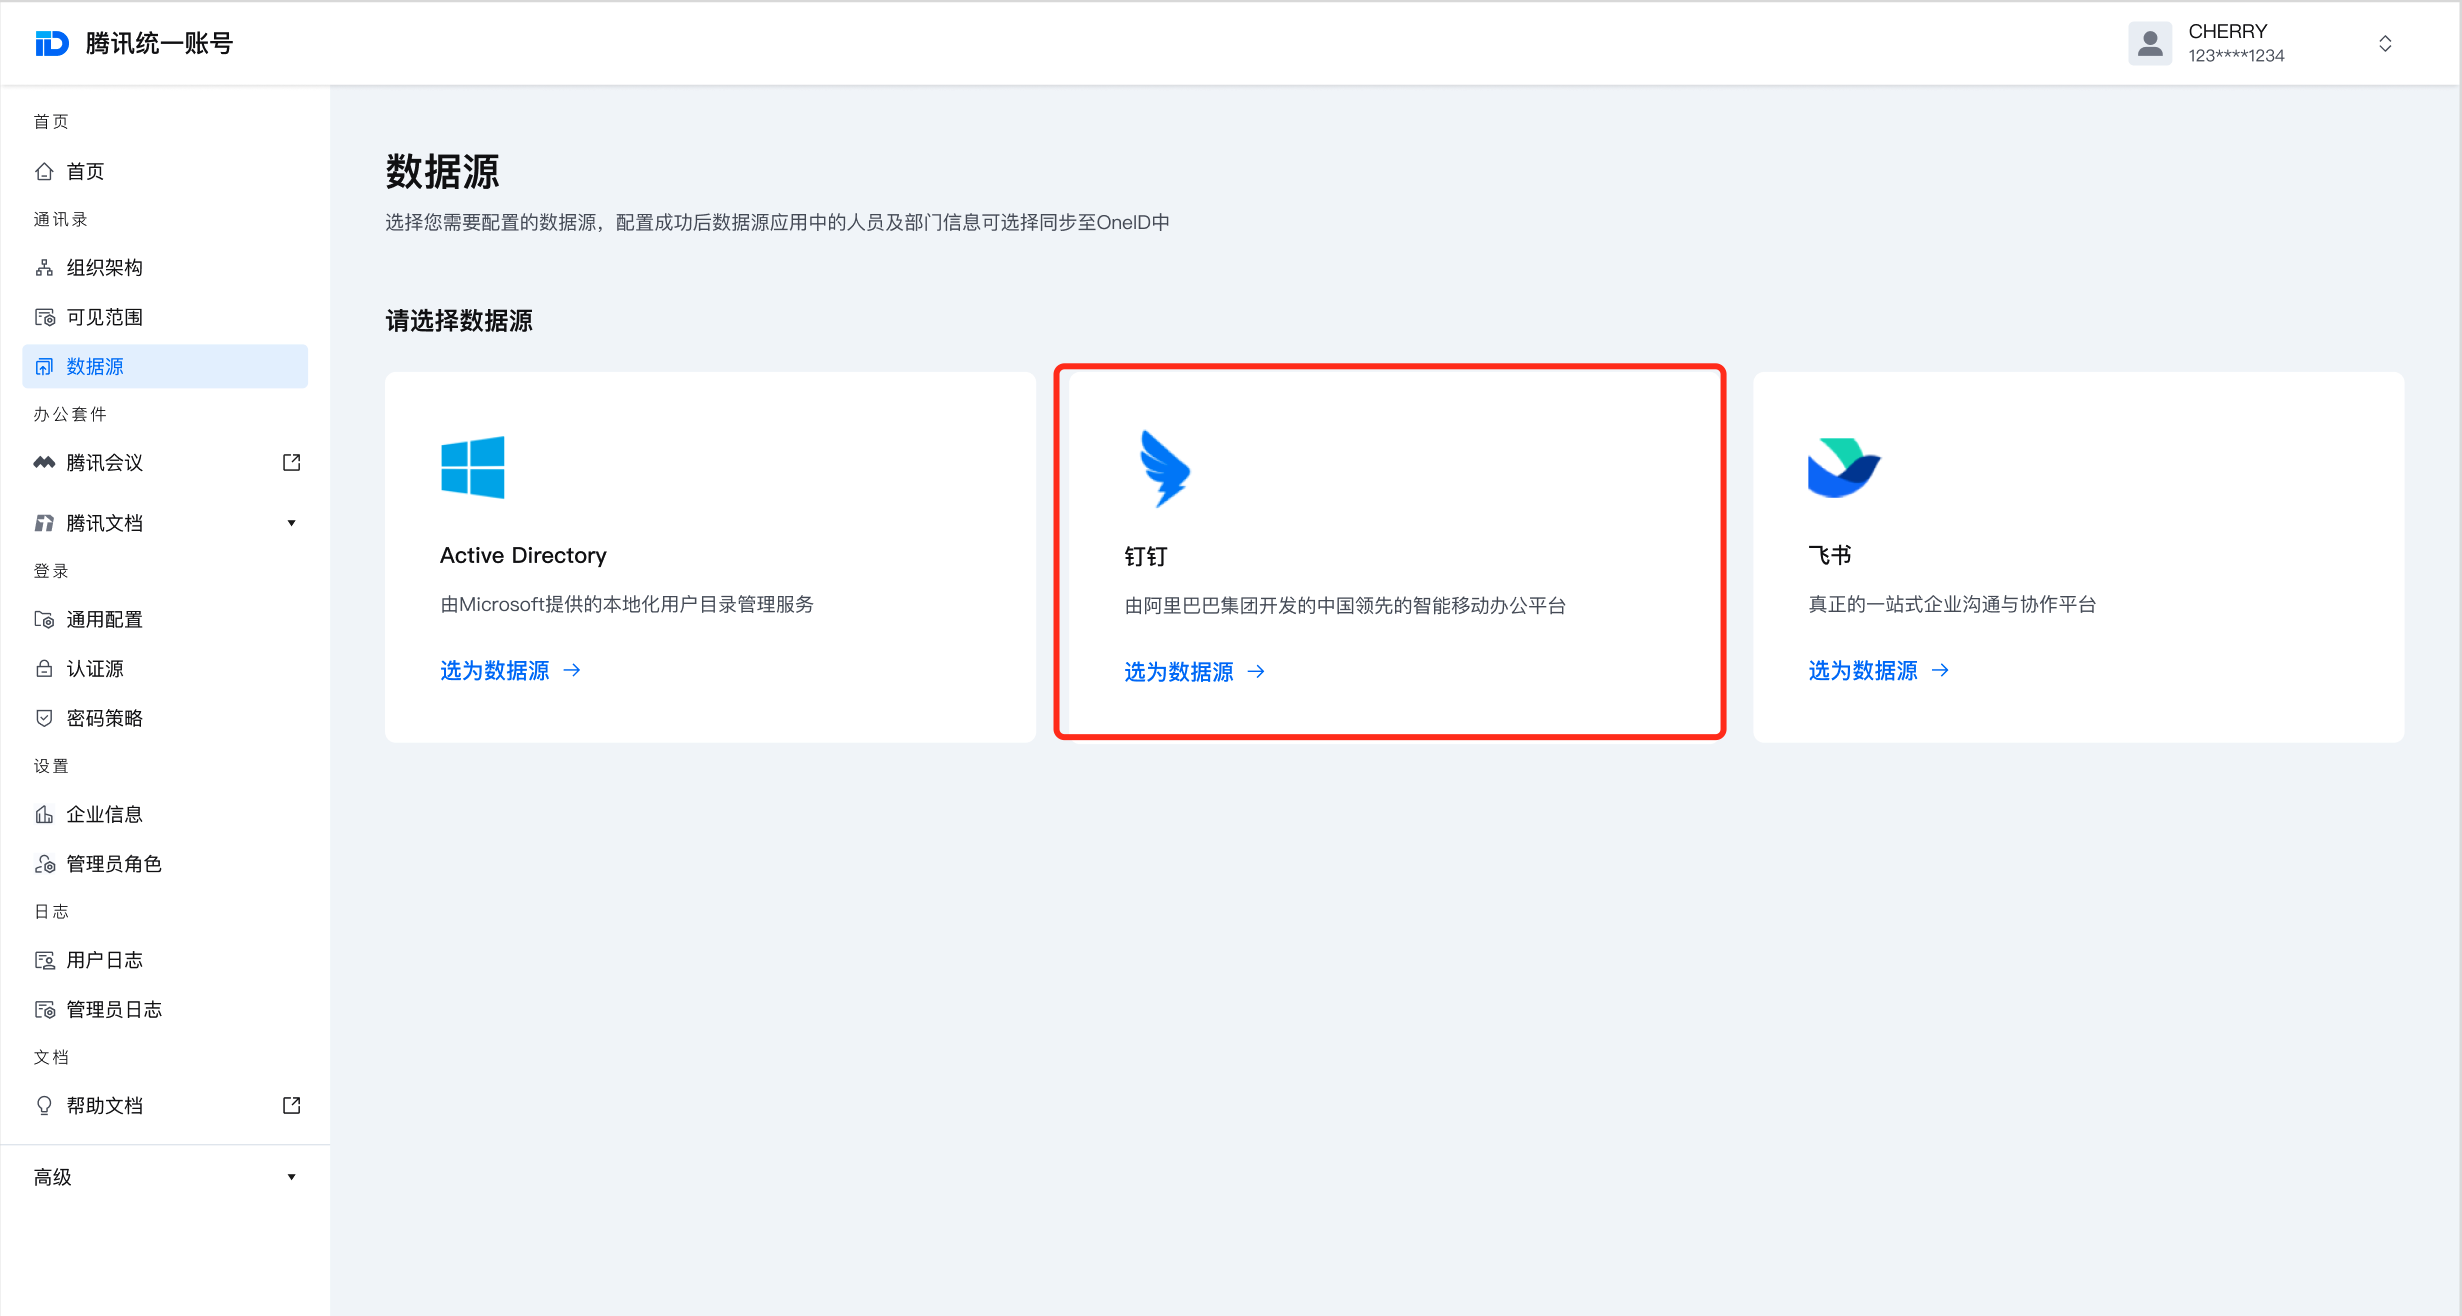Viewport: 2462px width, 1316px height.
Task: Click the 高级 section label
Action: pos(53,1177)
